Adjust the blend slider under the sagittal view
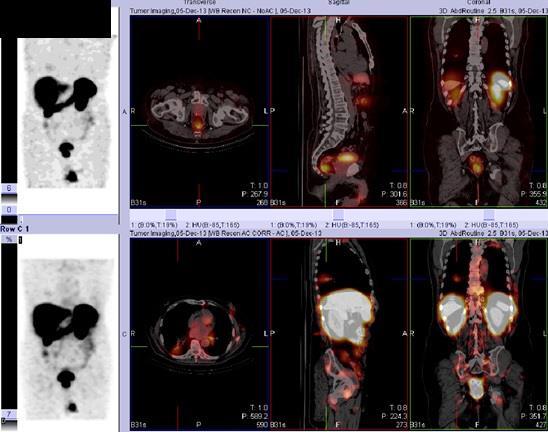This screenshot has width=548, height=432. [x=339, y=215]
